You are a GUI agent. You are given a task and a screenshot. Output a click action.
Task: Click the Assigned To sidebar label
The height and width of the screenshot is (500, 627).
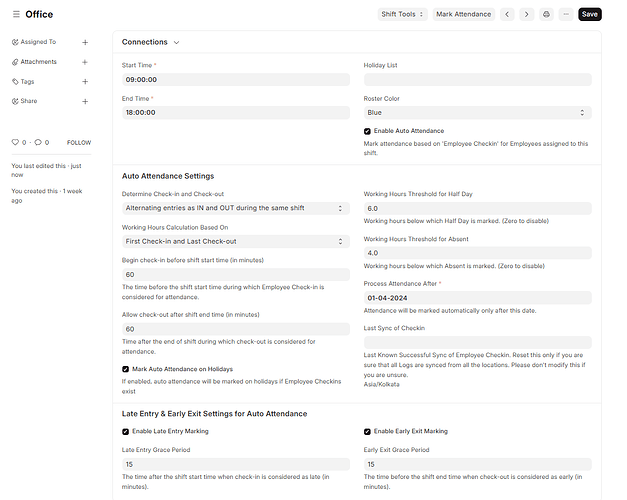coord(38,42)
